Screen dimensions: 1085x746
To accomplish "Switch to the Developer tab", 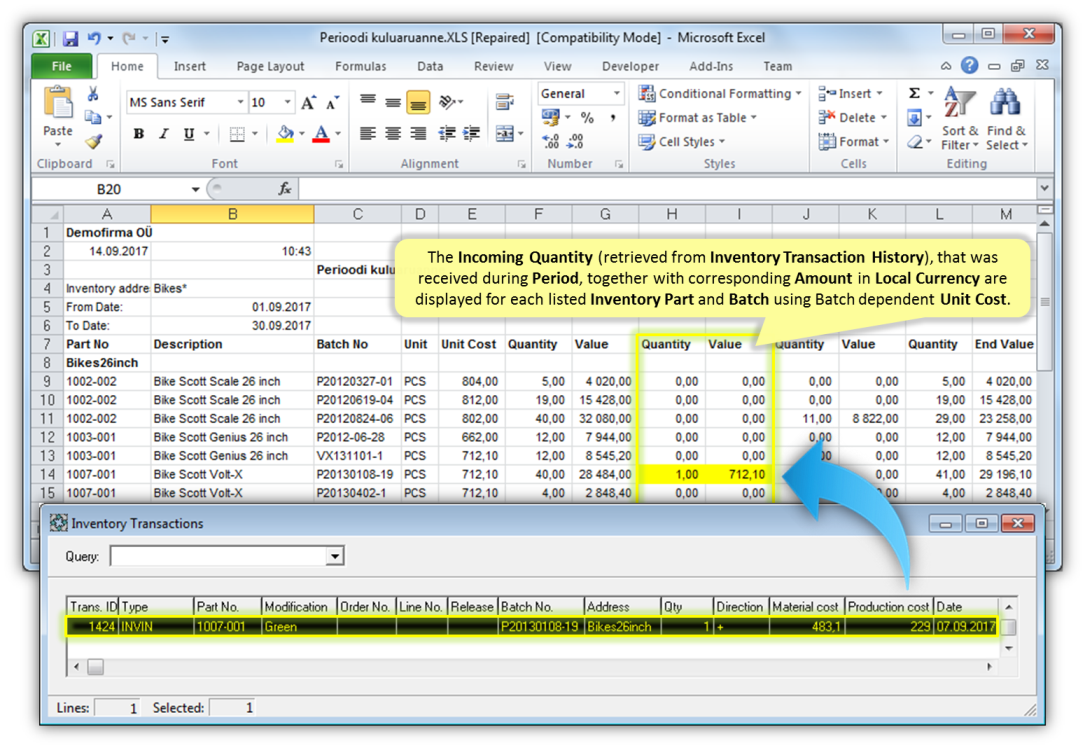I will coord(630,66).
